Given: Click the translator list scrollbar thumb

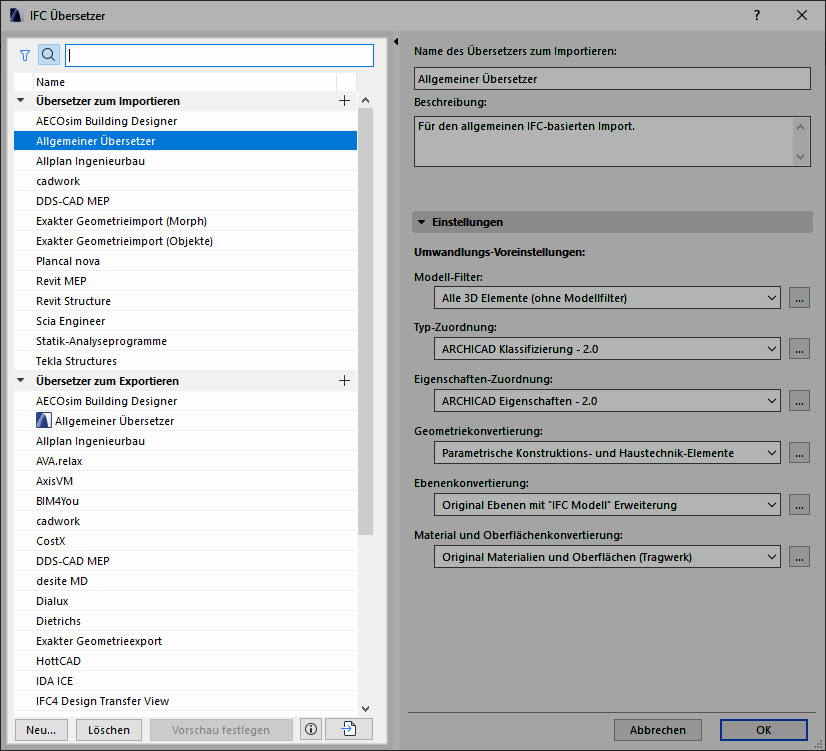Looking at the screenshot, I should [x=366, y=321].
